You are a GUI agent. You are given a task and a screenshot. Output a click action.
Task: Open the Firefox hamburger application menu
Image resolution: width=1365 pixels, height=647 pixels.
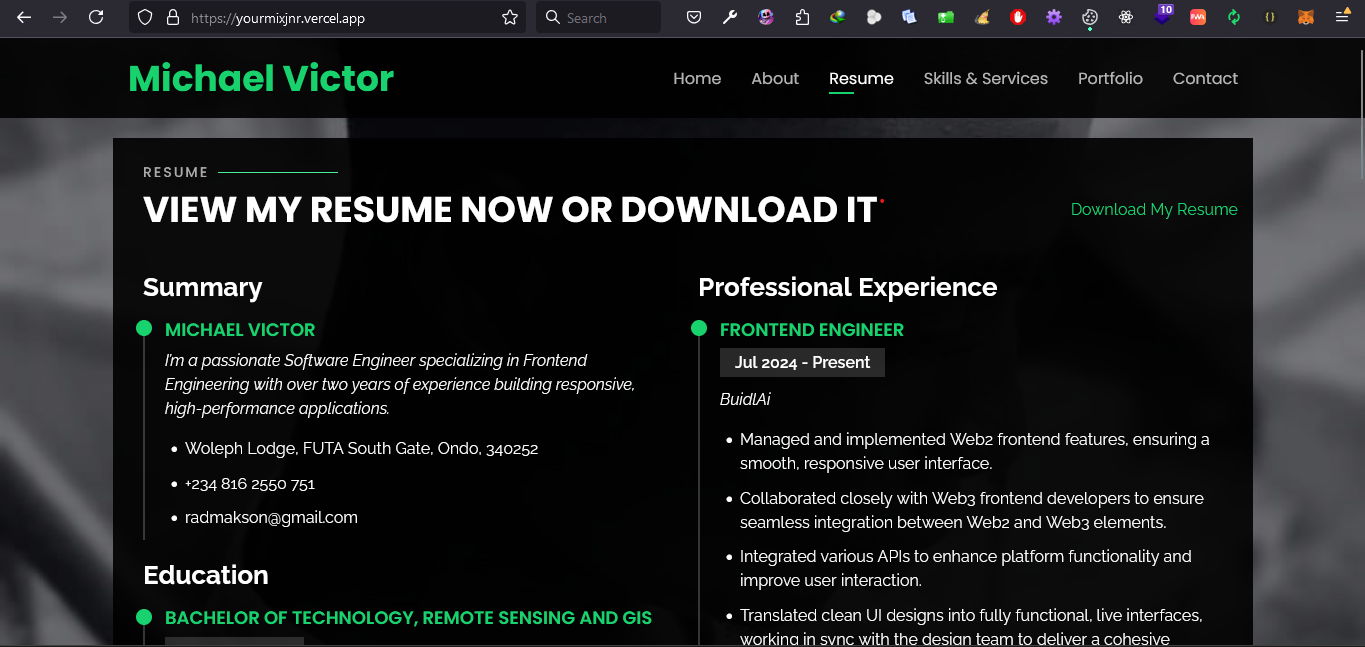tap(1342, 17)
